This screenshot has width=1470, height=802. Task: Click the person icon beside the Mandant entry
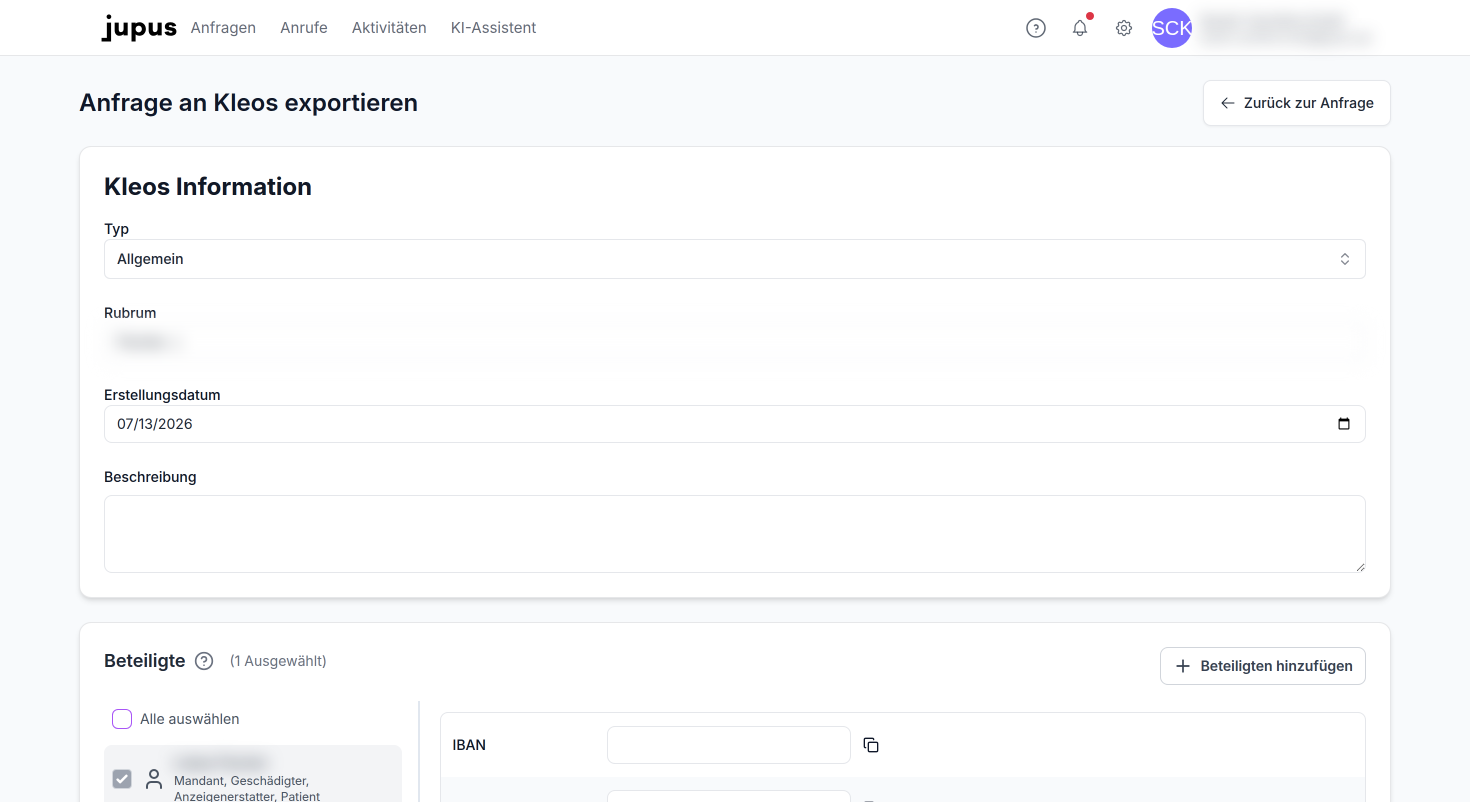pyautogui.click(x=154, y=779)
